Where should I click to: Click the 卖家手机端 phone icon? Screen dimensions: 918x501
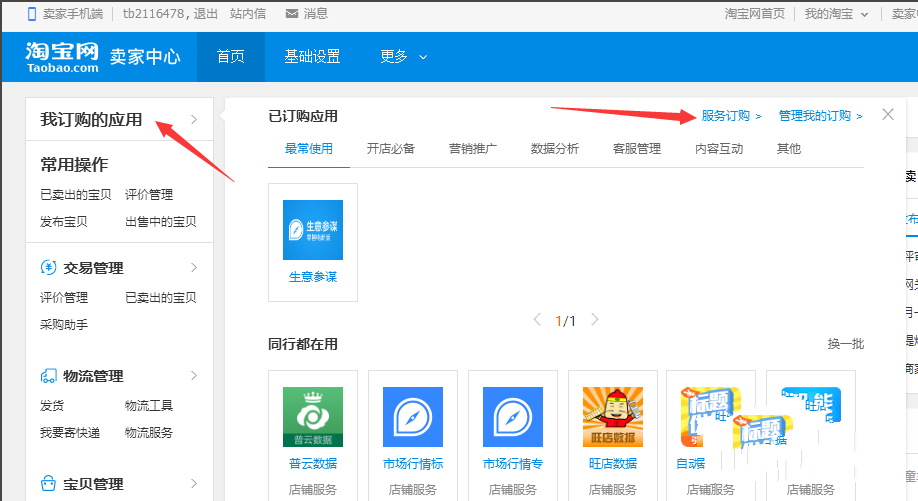(32, 13)
